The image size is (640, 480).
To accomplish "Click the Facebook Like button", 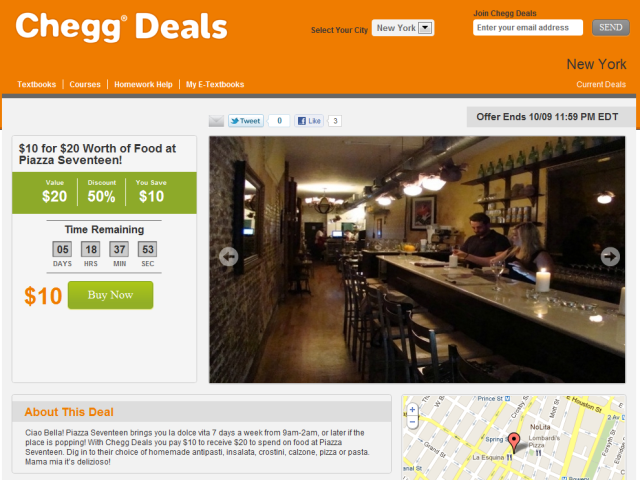I will (309, 121).
